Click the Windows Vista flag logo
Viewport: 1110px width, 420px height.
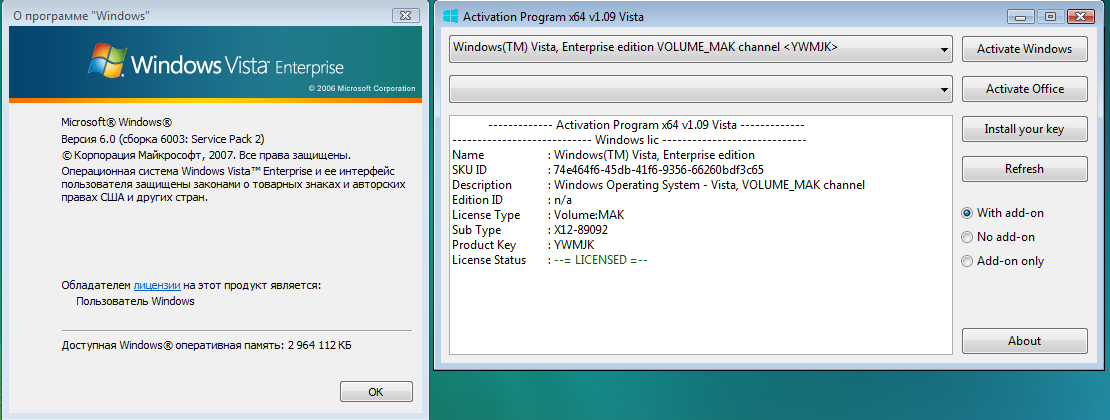click(106, 59)
